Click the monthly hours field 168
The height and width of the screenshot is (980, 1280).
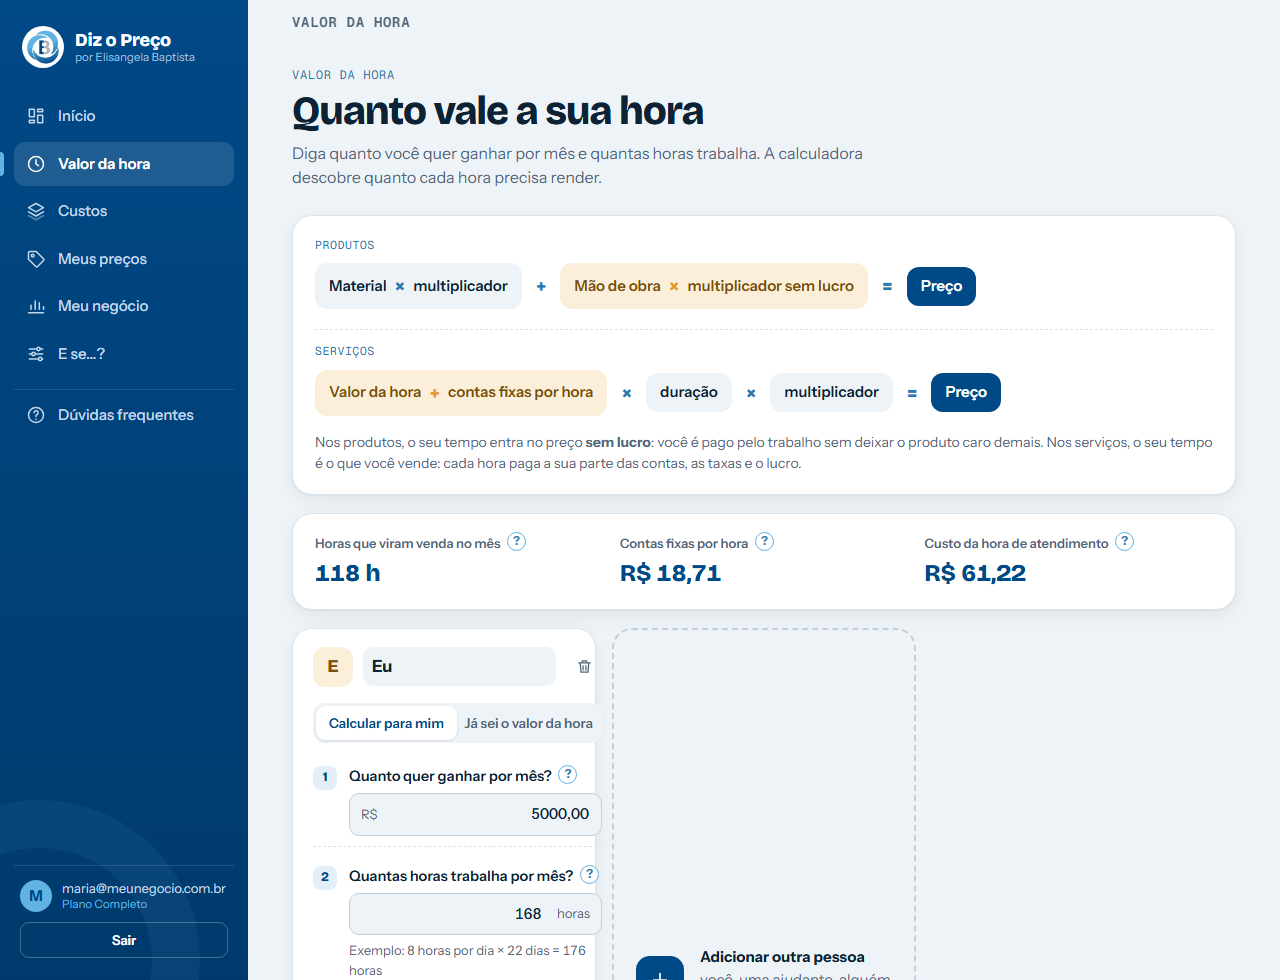(x=475, y=914)
